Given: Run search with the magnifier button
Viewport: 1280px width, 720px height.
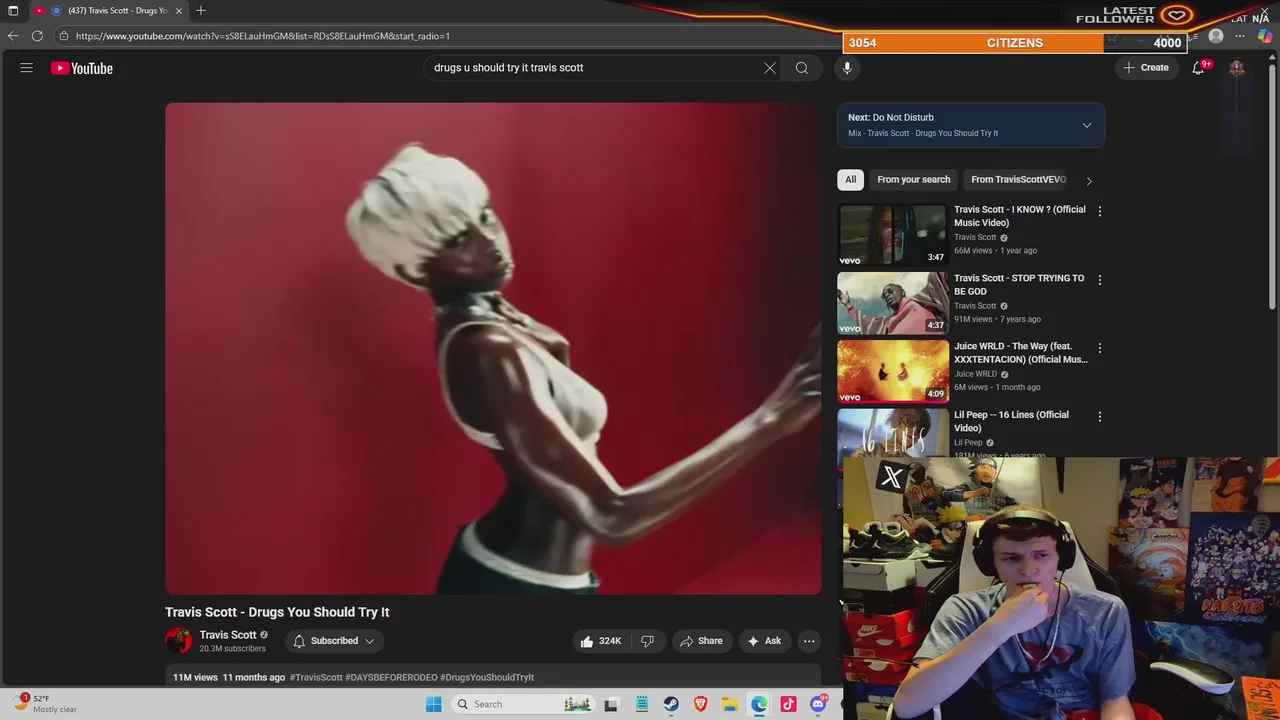Looking at the screenshot, I should coord(802,68).
